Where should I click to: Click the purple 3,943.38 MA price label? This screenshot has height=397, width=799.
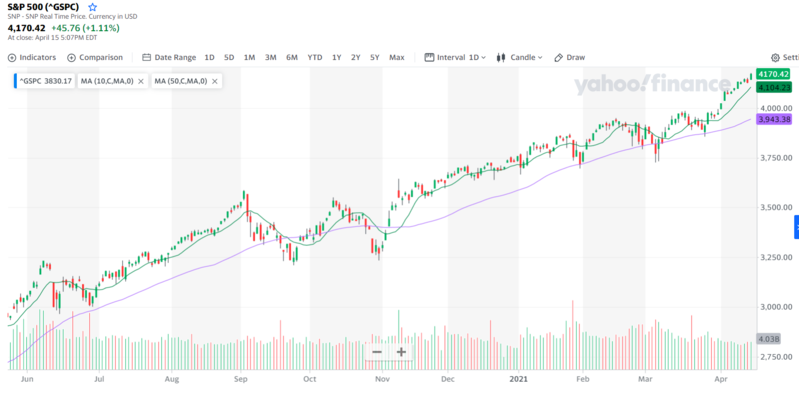coord(774,119)
